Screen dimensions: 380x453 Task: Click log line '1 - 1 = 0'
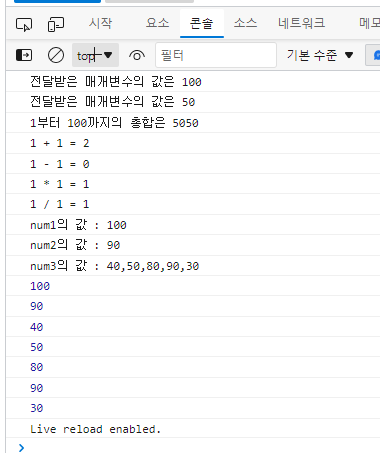60,164
